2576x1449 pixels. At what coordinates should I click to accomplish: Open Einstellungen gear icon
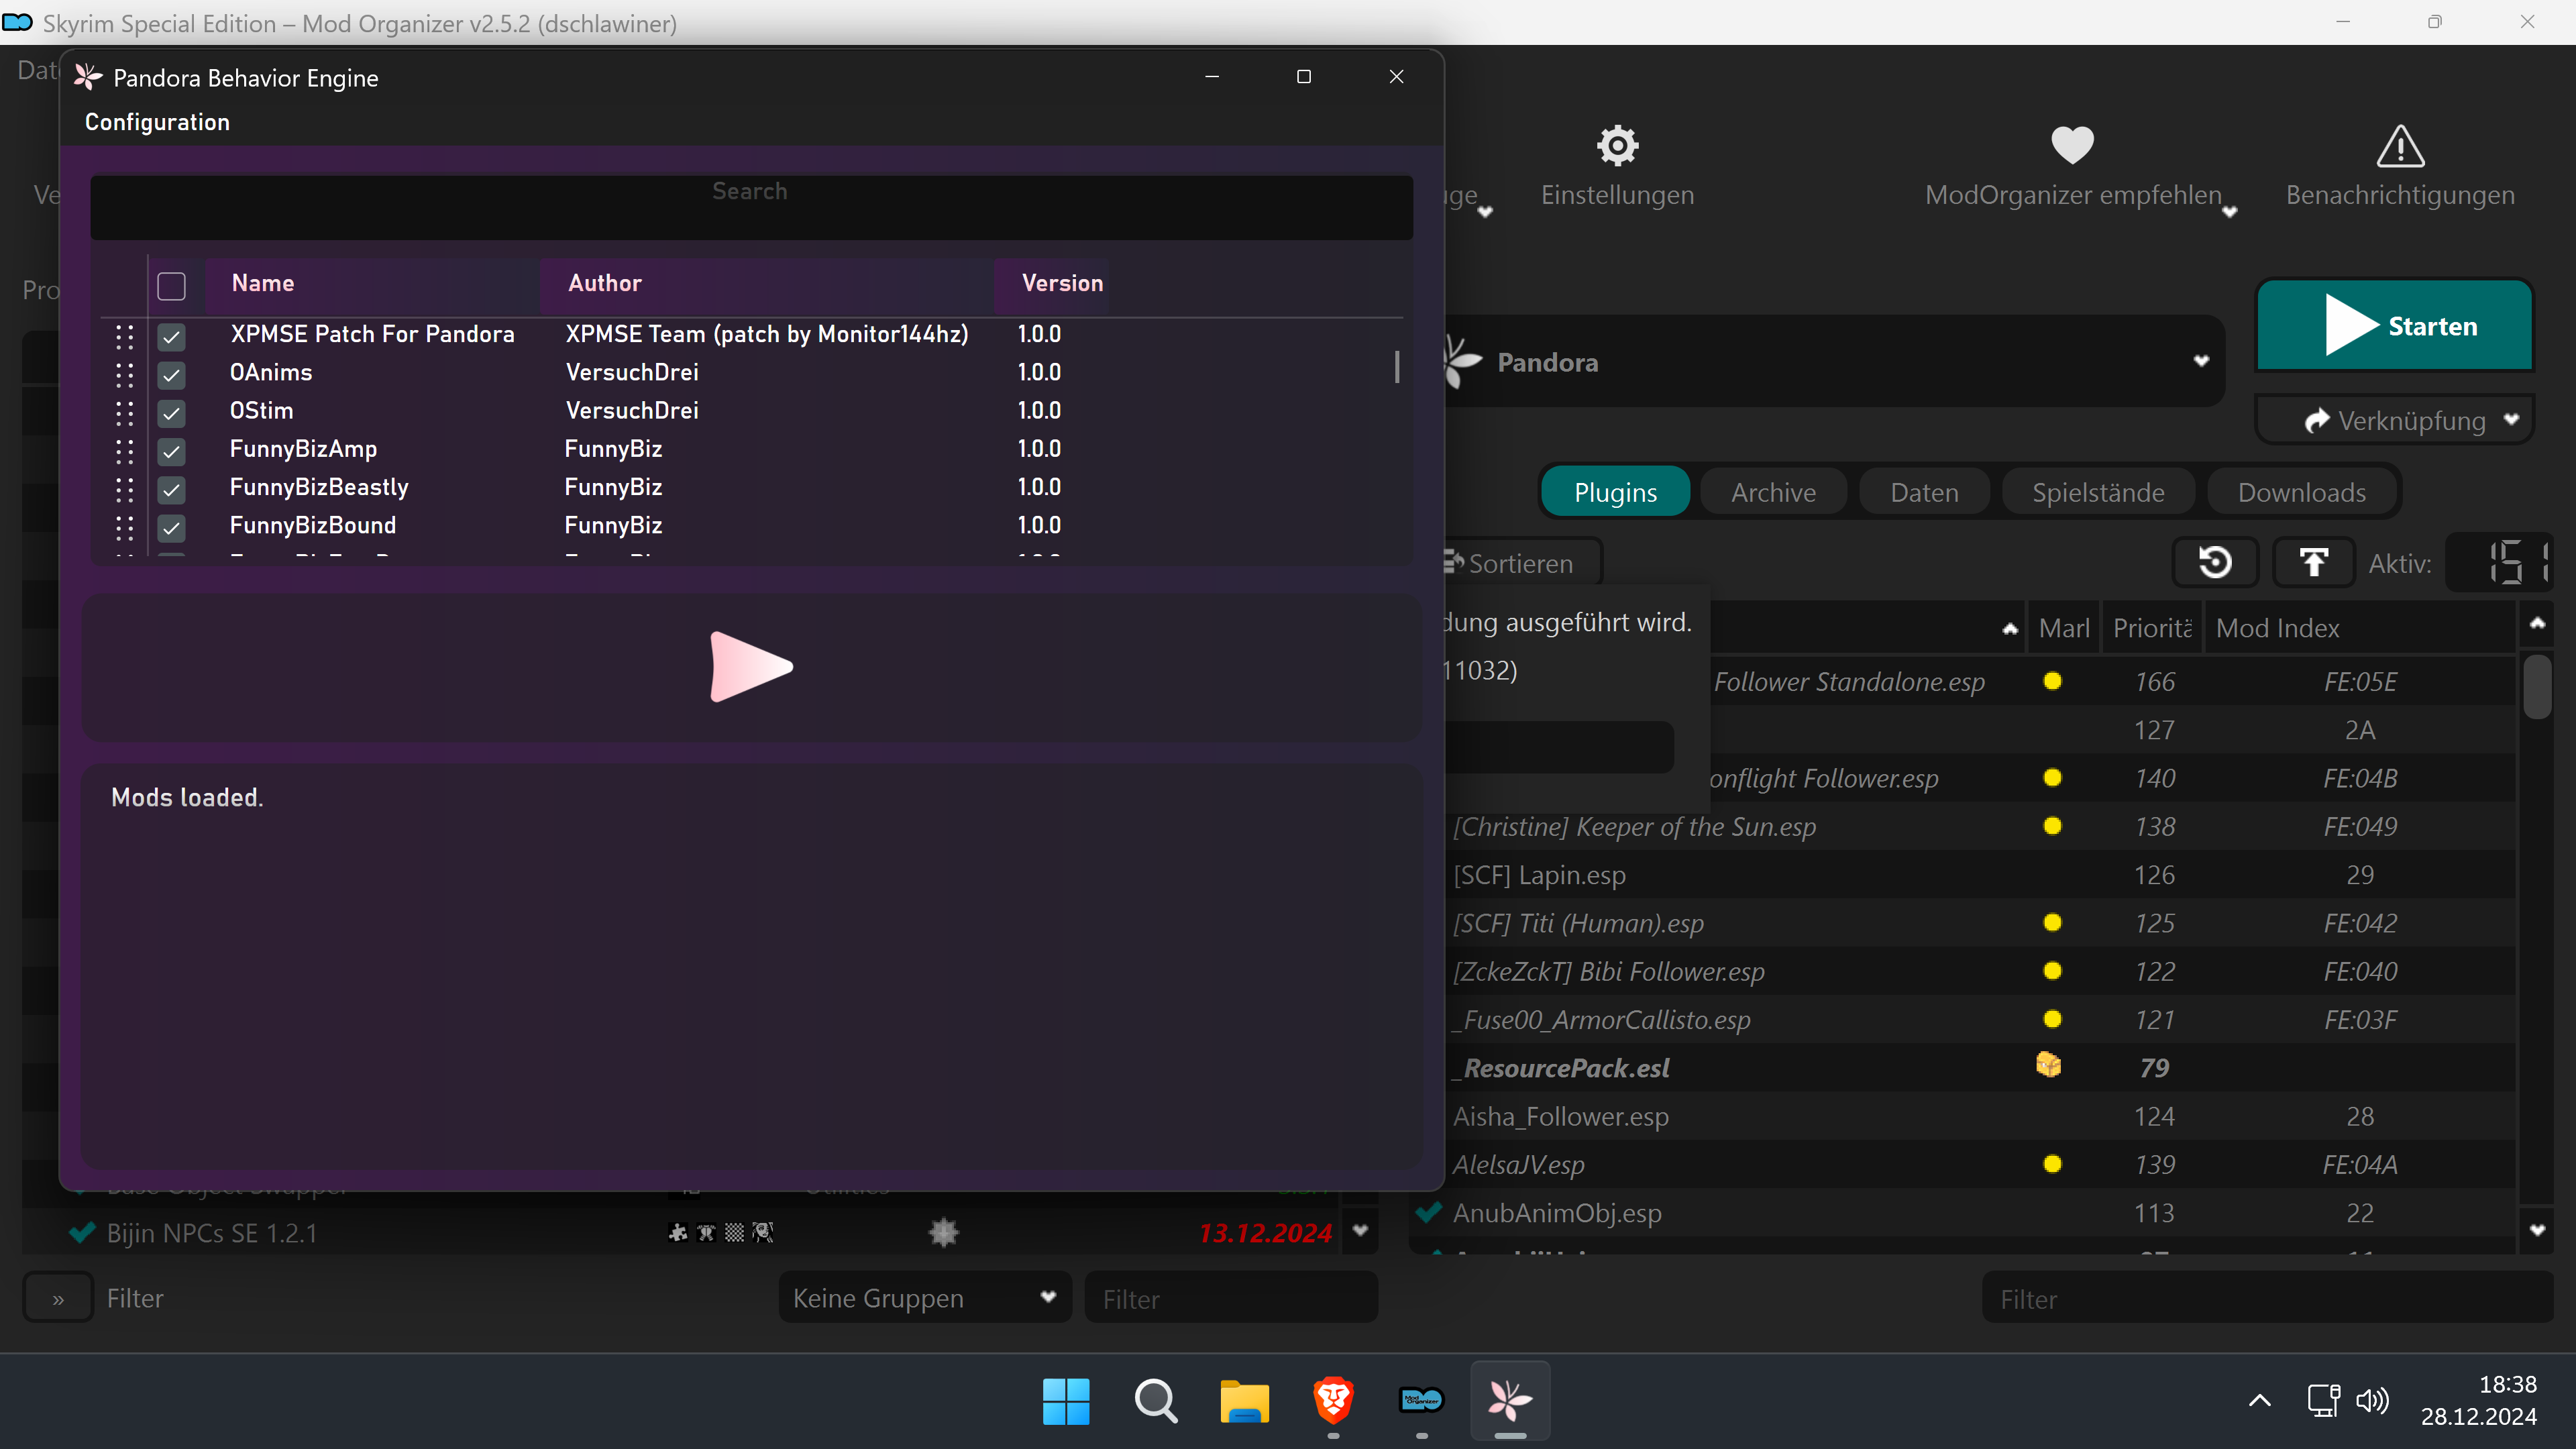coord(1617,147)
